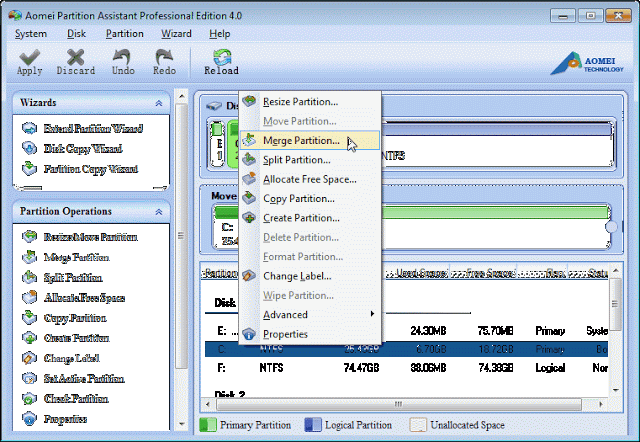Open the Partition menu

tap(124, 34)
